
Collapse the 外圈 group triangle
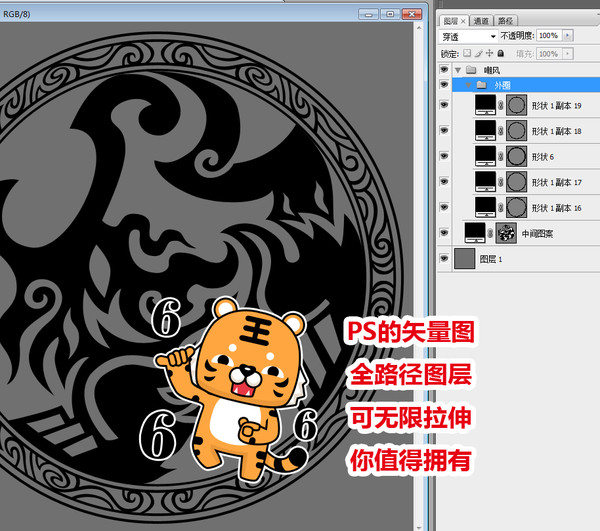pos(468,85)
